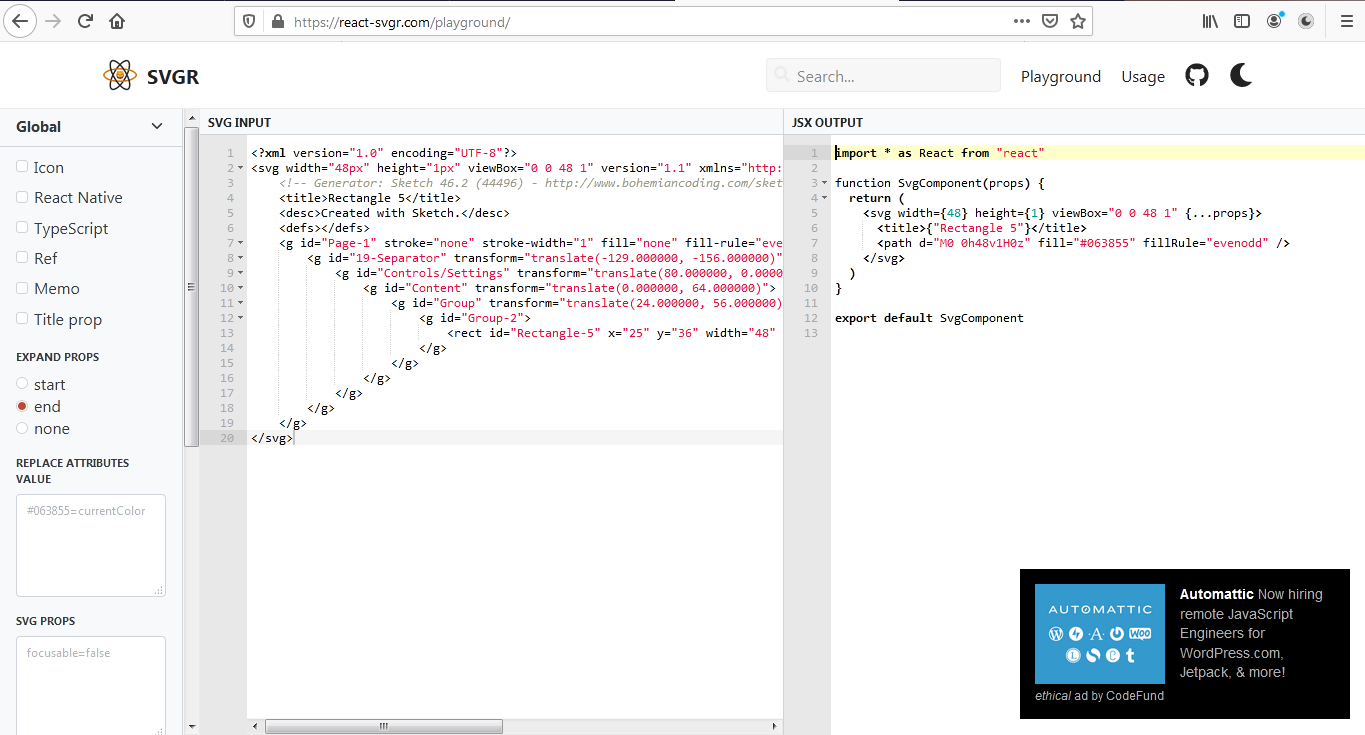The image size is (1365, 735).
Task: Select the none expand props radio
Action: point(22,428)
